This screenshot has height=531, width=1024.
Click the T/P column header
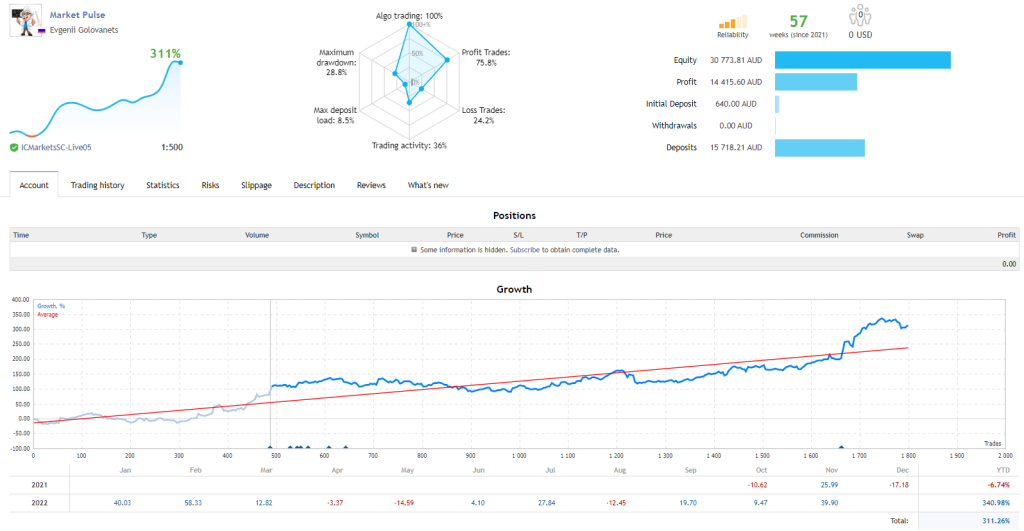coord(581,235)
